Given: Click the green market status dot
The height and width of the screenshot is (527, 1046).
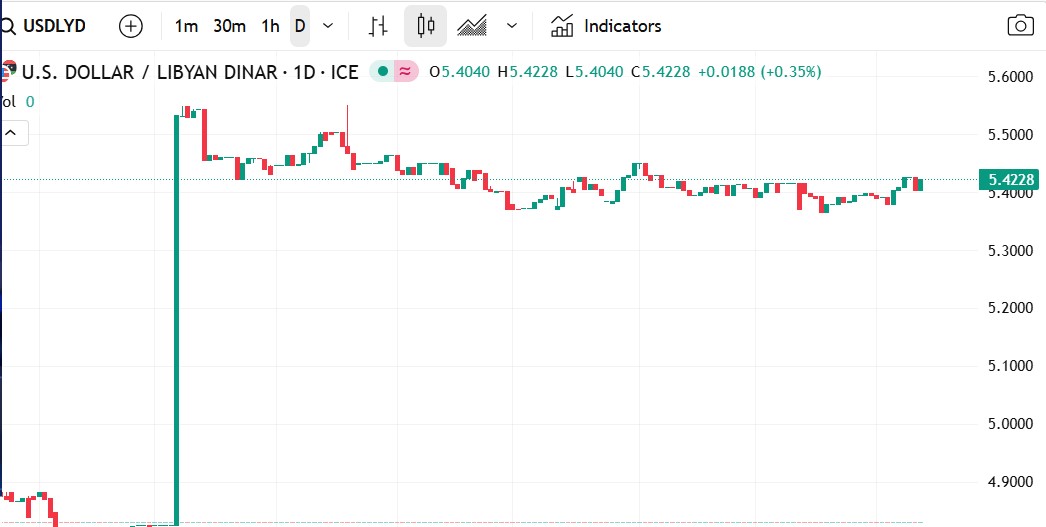Looking at the screenshot, I should (382, 72).
